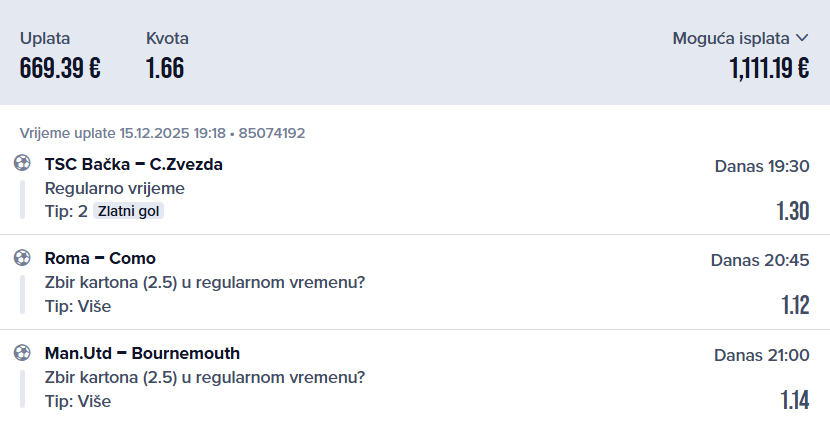Click soccer ball icon beside Roma – Como
This screenshot has width=830, height=421.
coord(22,258)
